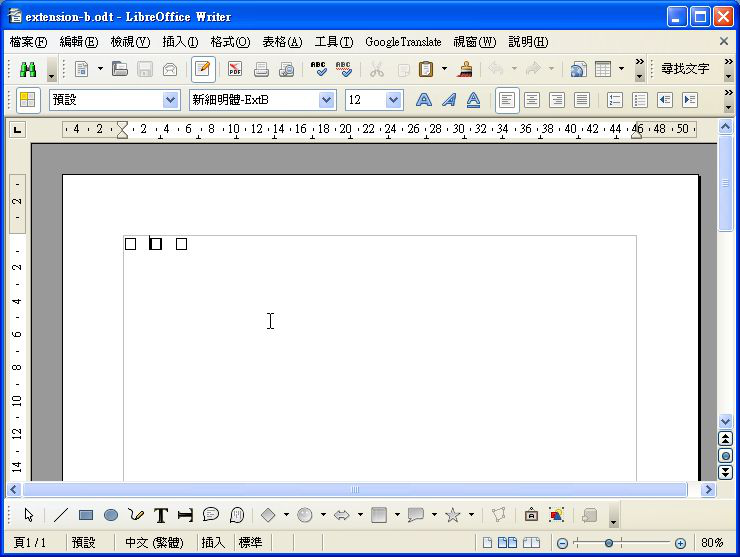Click the Print icon

coord(261,69)
